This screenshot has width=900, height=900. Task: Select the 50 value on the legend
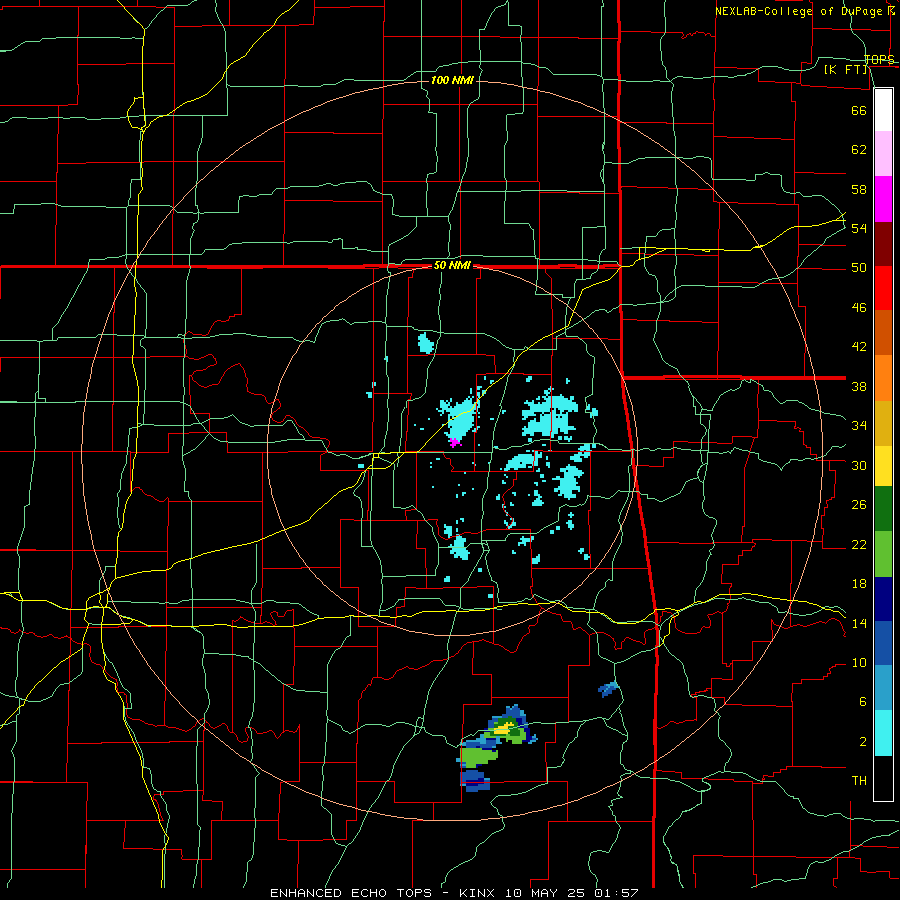coord(859,268)
